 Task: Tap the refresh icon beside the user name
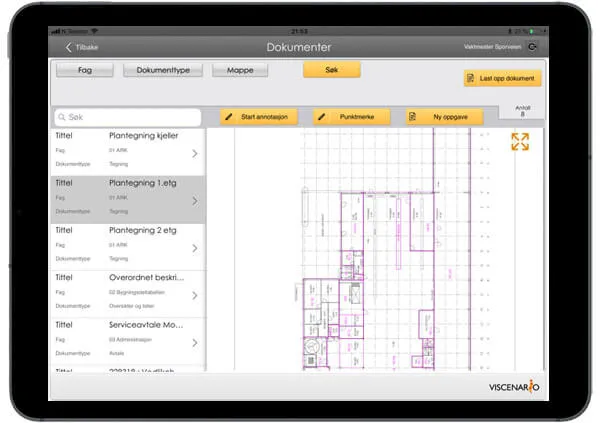click(x=532, y=47)
